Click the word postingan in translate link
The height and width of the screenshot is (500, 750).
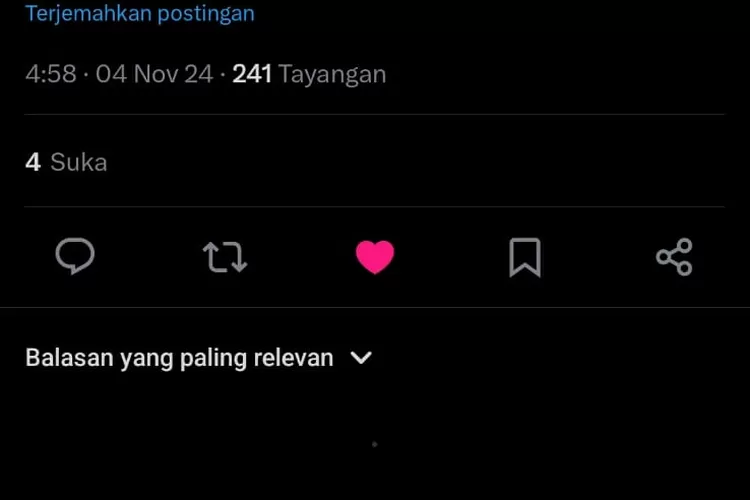click(x=206, y=13)
